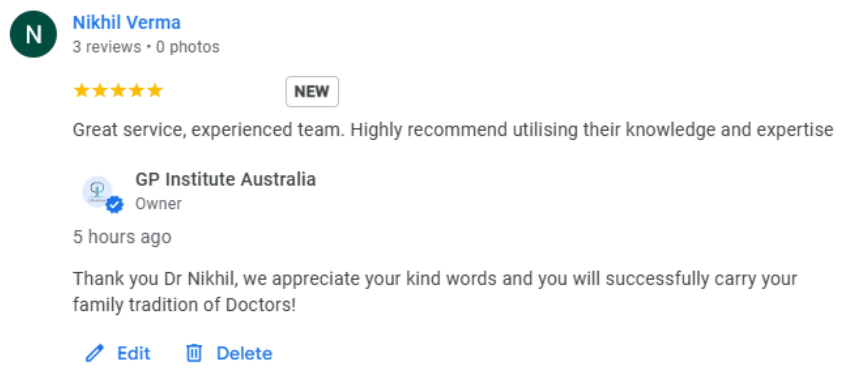
Task: Select the second yellow rating star
Action: coord(100,90)
